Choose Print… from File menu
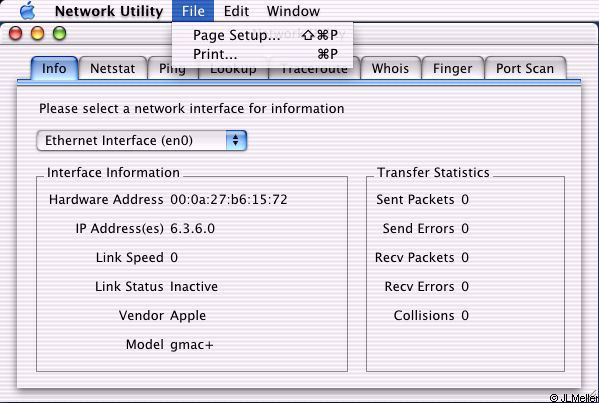 [262, 54]
